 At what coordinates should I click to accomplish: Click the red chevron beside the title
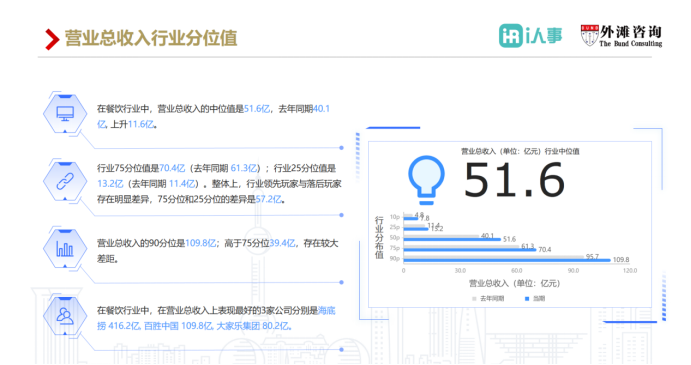(x=52, y=39)
